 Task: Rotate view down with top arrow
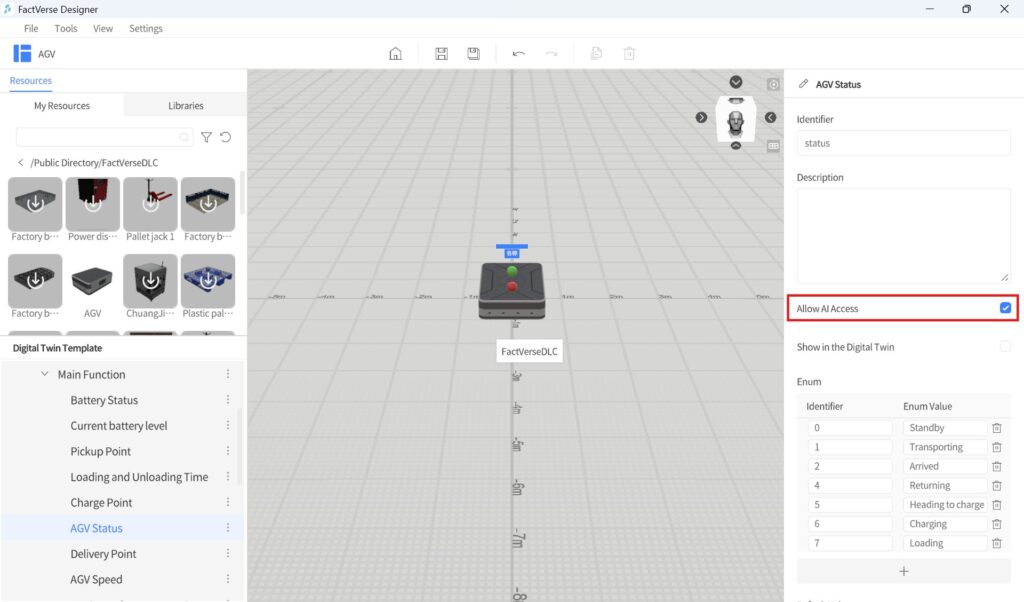pos(736,82)
